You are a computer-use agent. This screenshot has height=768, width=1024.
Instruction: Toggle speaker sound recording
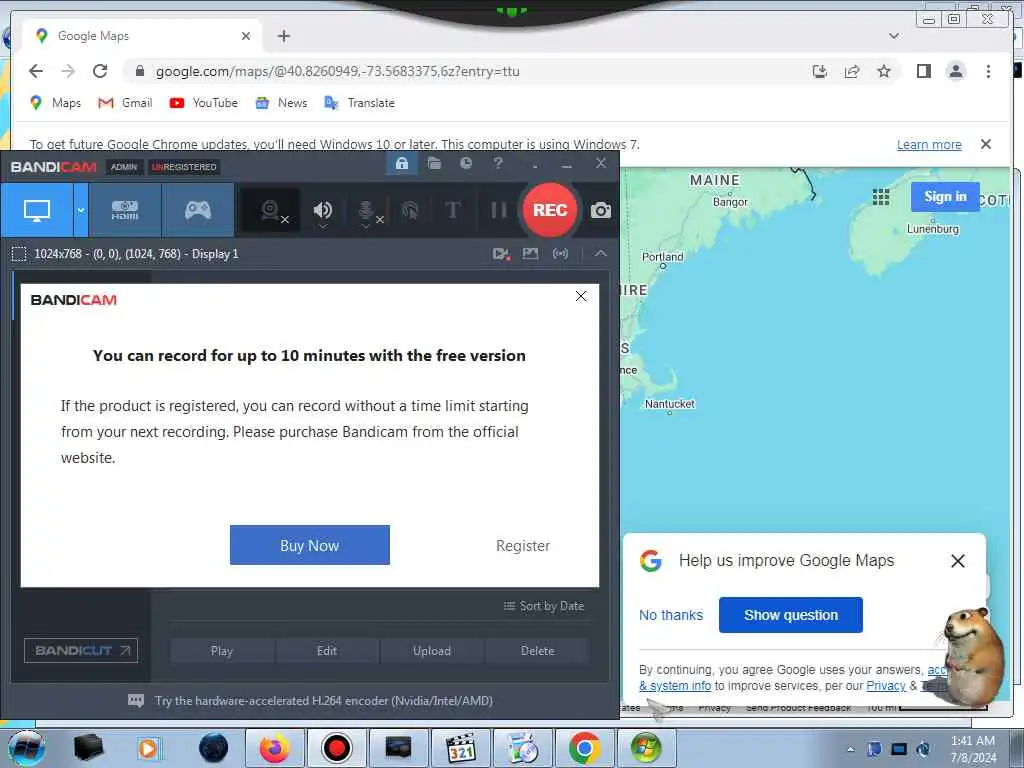(x=323, y=210)
